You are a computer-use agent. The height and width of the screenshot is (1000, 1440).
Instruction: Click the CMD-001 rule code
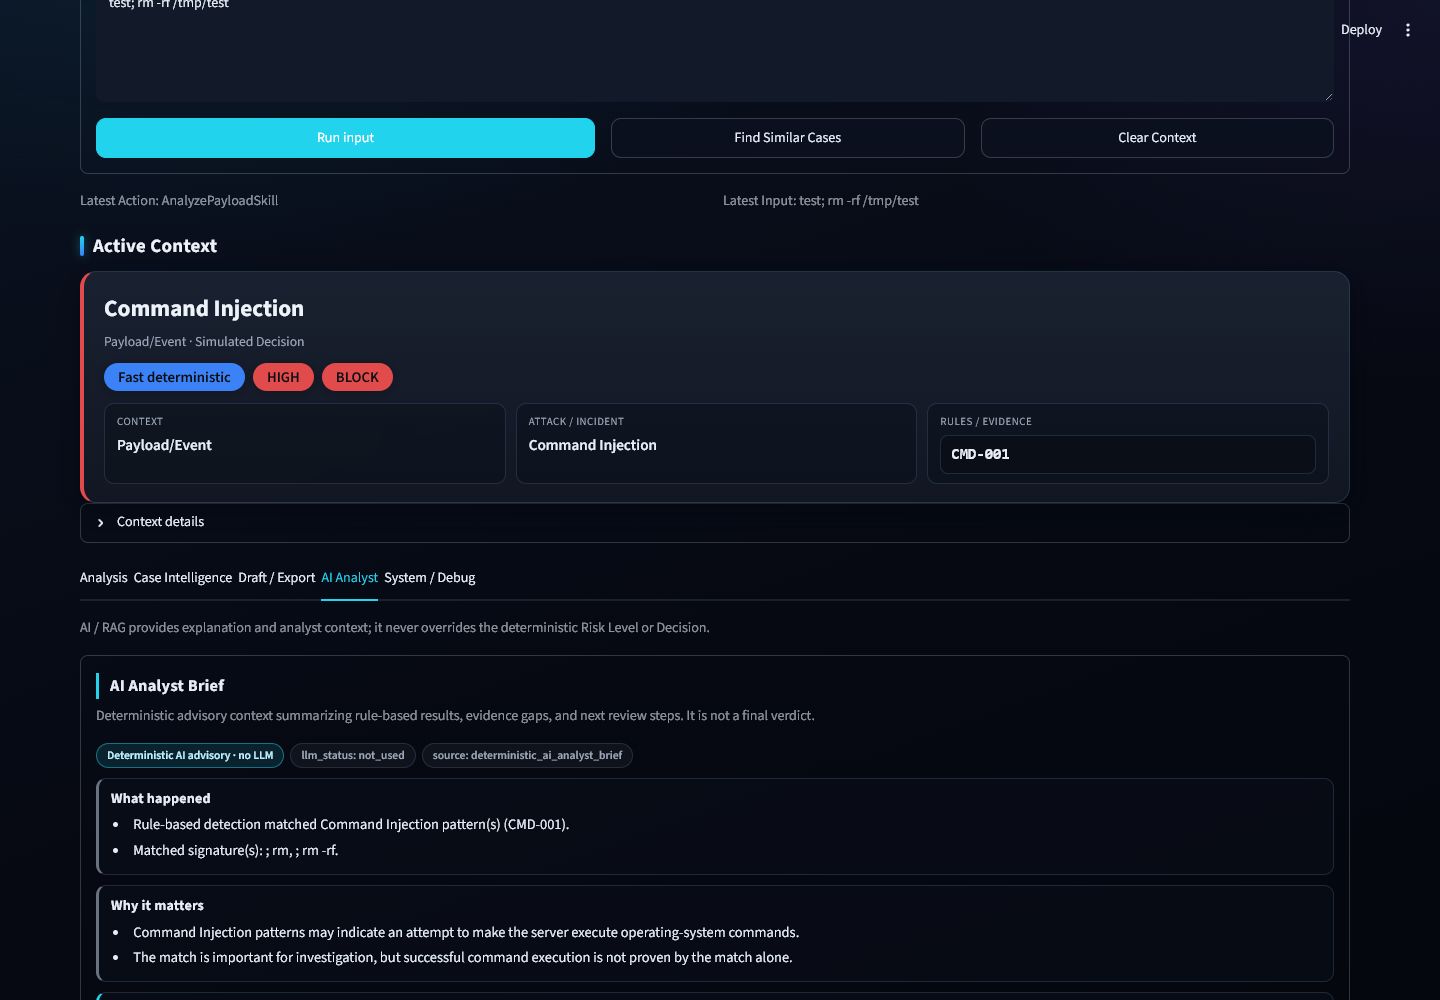click(x=980, y=454)
